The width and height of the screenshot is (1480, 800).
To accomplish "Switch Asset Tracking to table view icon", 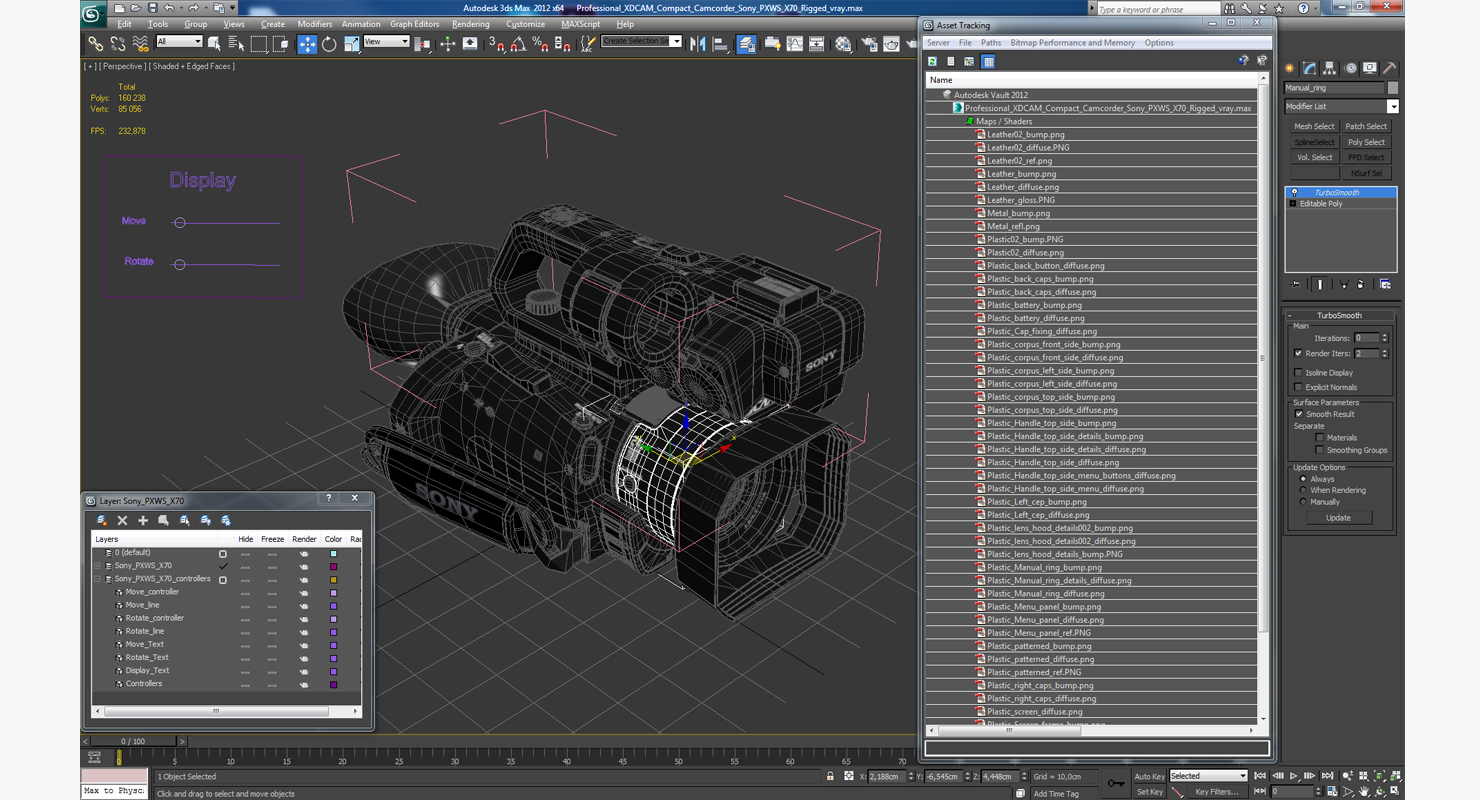I will [x=988, y=61].
